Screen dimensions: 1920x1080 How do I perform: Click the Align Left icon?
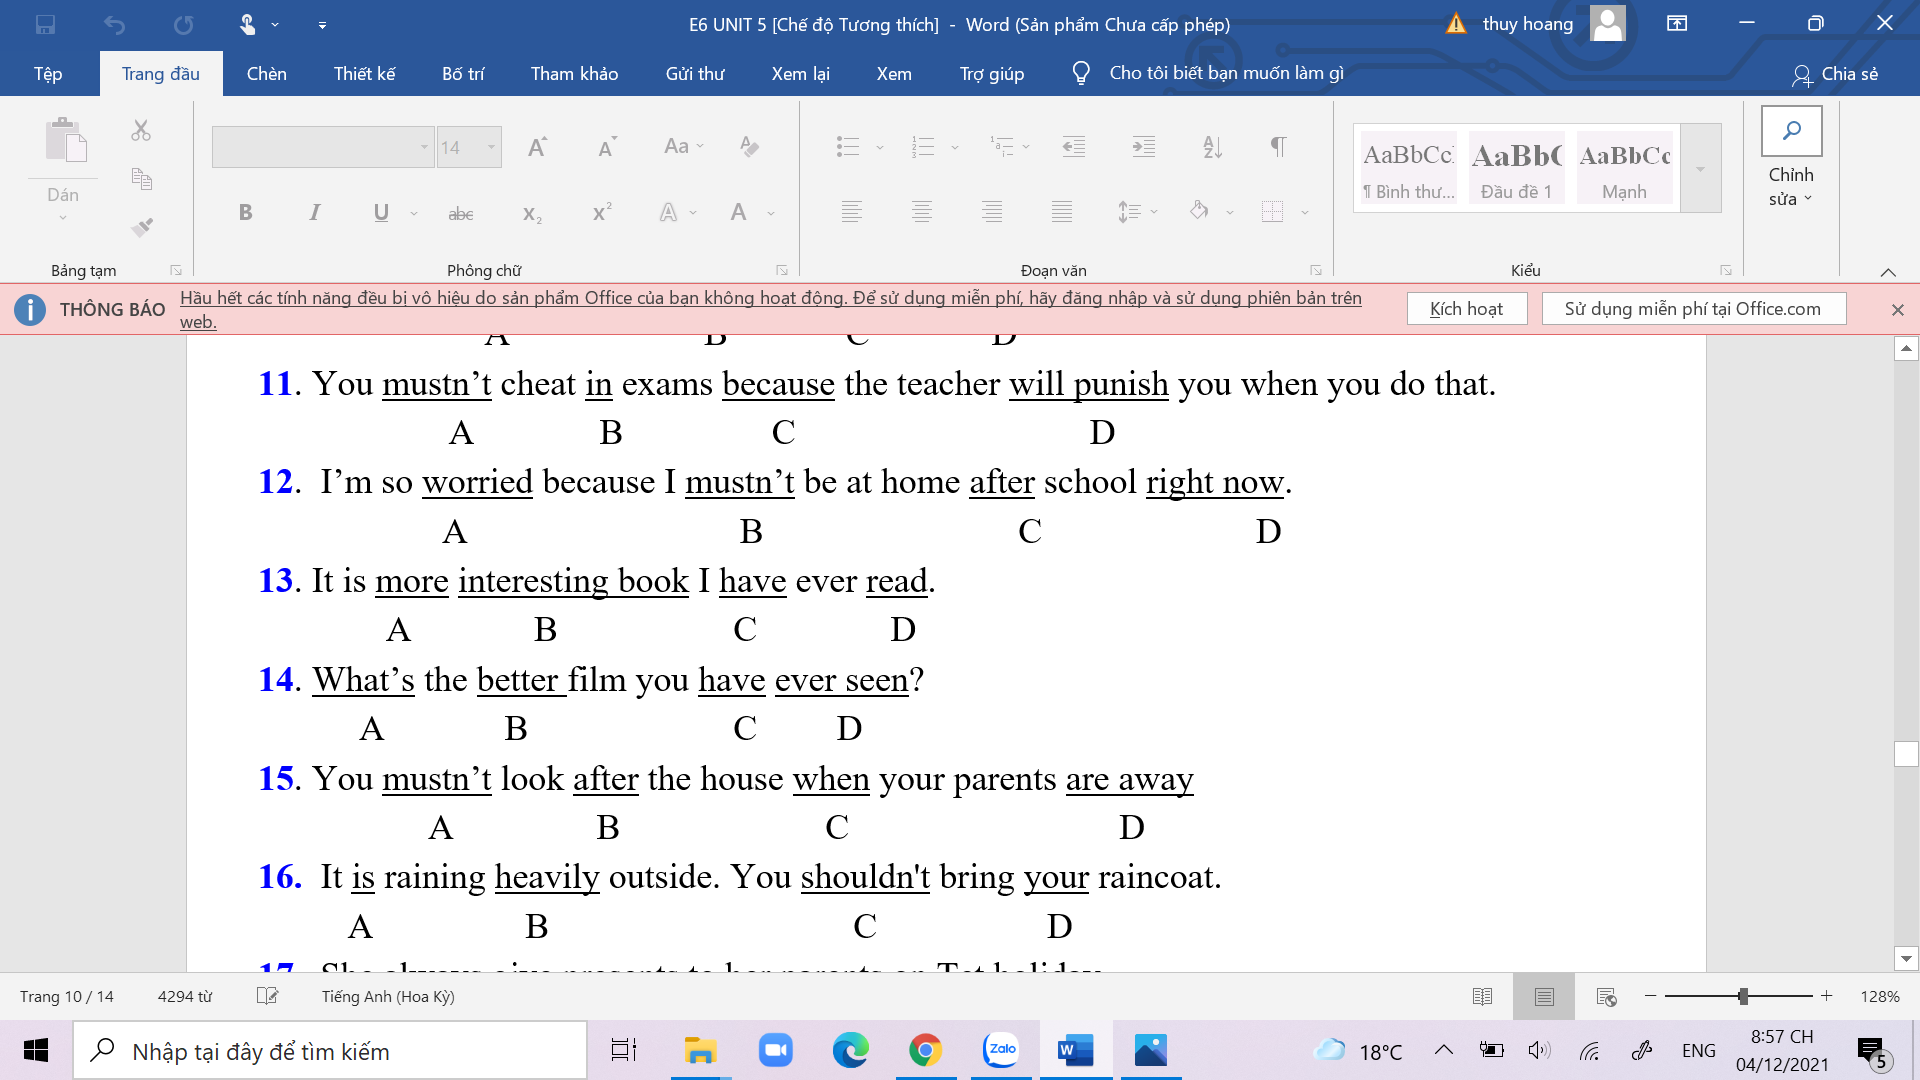[x=851, y=211]
